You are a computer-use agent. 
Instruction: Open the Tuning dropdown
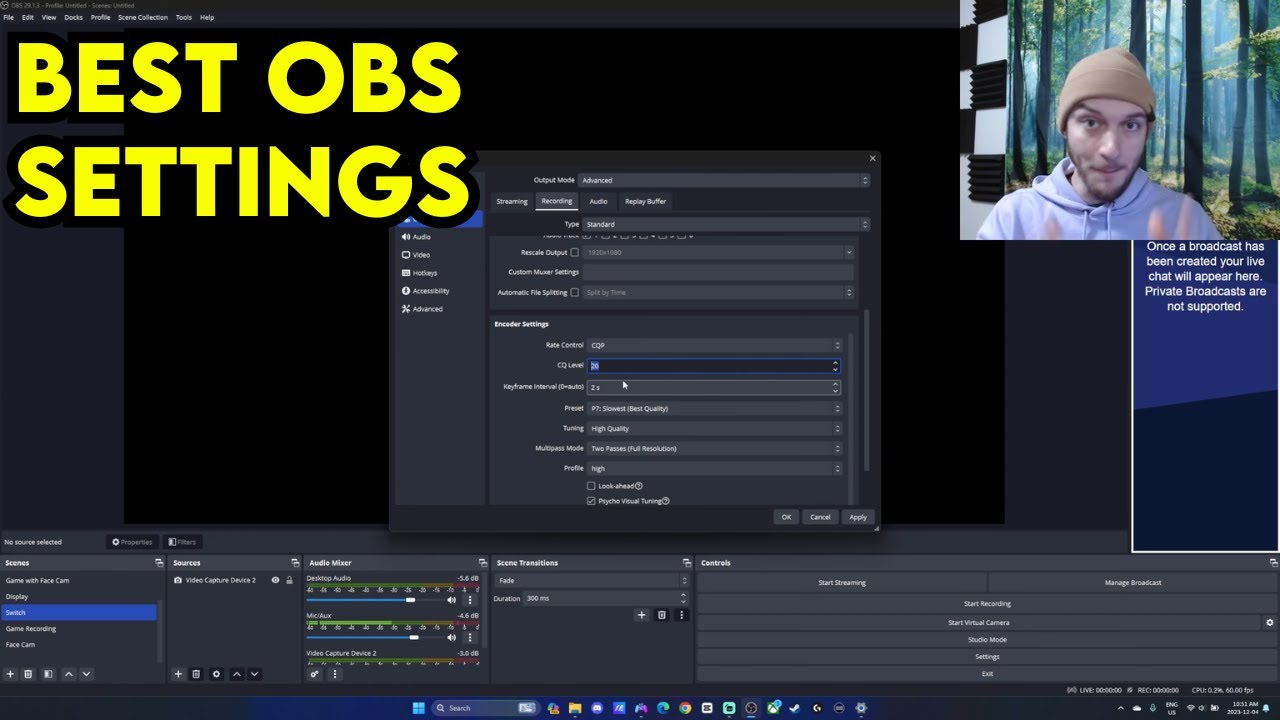(715, 428)
